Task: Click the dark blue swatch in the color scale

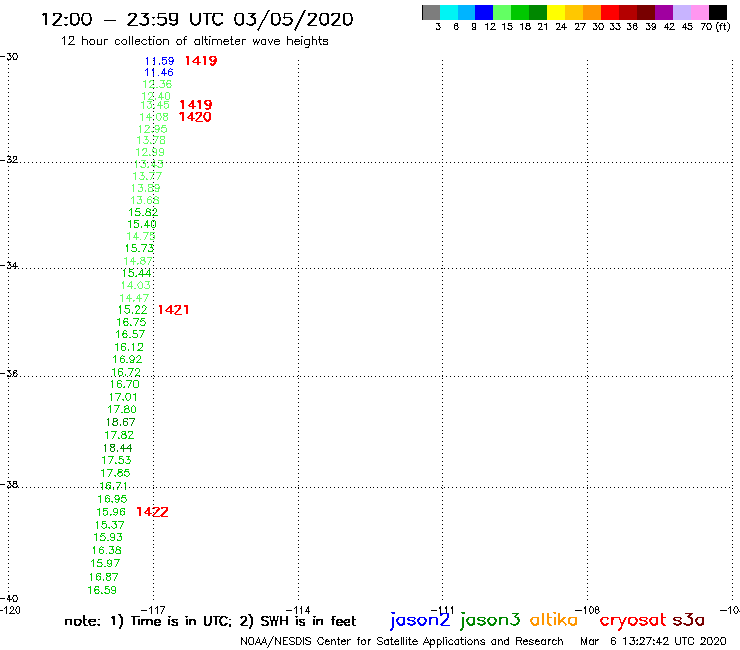Action: point(484,12)
